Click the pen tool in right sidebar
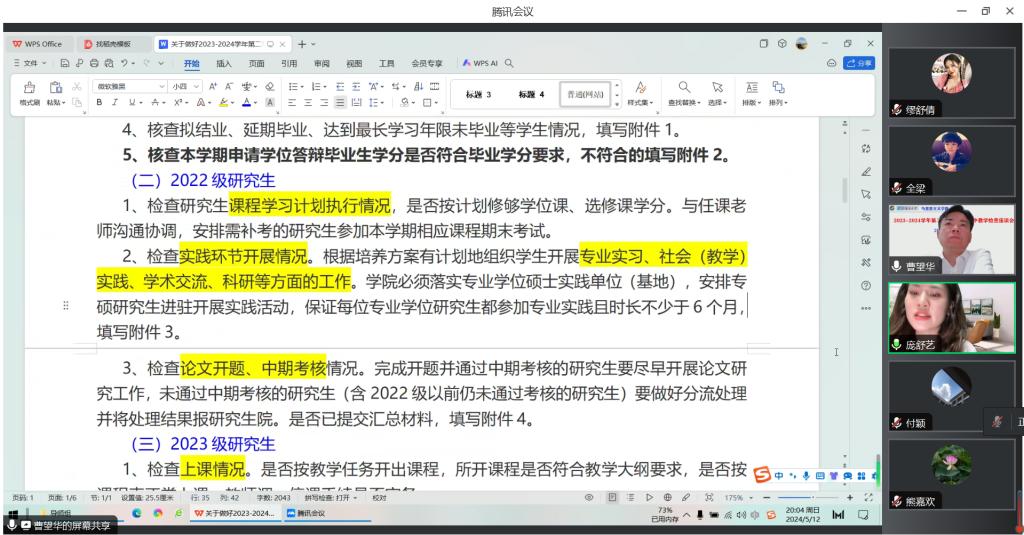 tap(866, 172)
